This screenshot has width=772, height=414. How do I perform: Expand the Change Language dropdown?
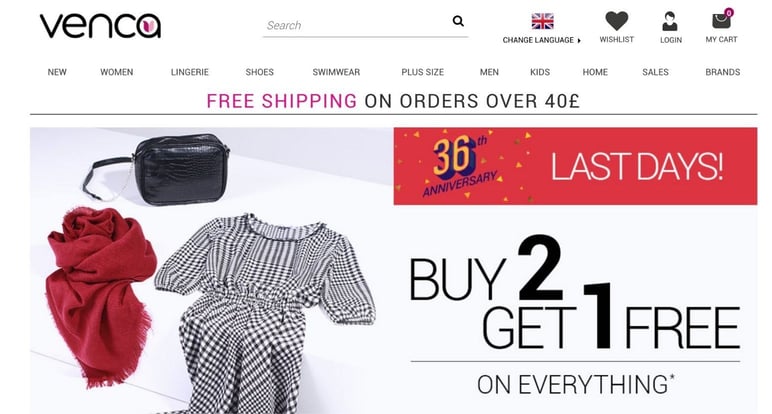click(542, 40)
